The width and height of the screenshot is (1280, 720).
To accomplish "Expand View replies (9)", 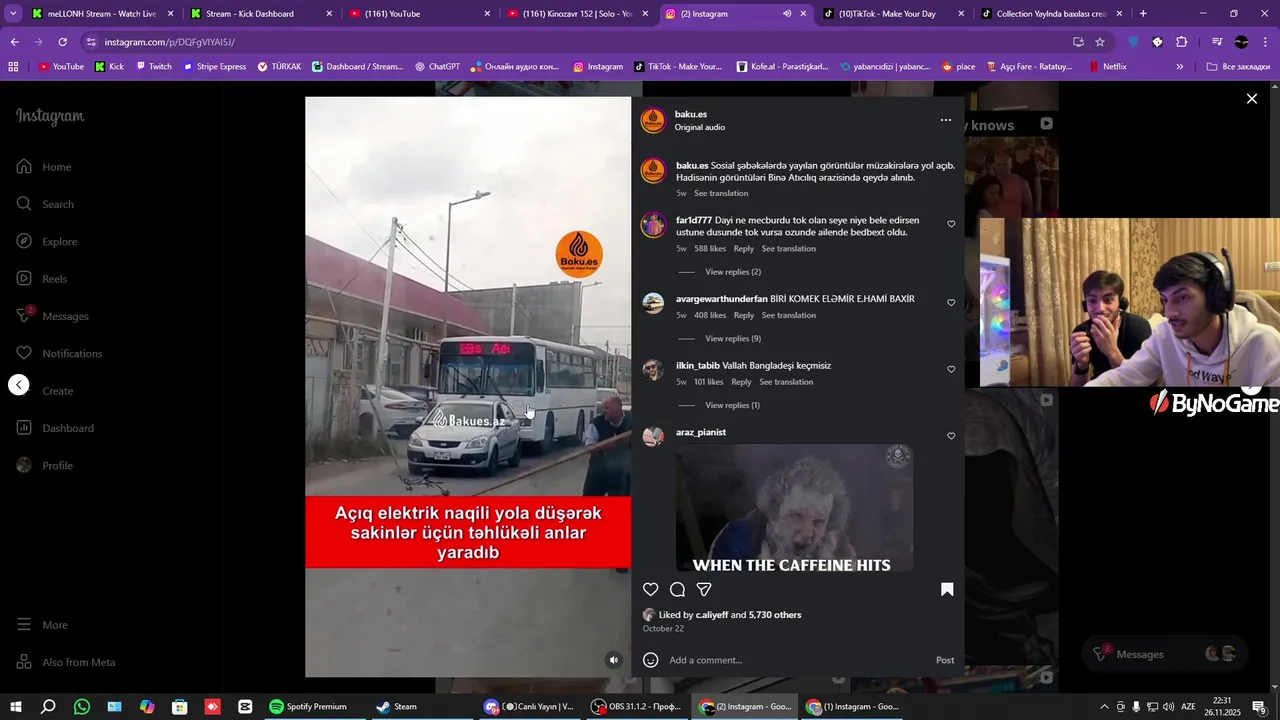I will point(733,339).
